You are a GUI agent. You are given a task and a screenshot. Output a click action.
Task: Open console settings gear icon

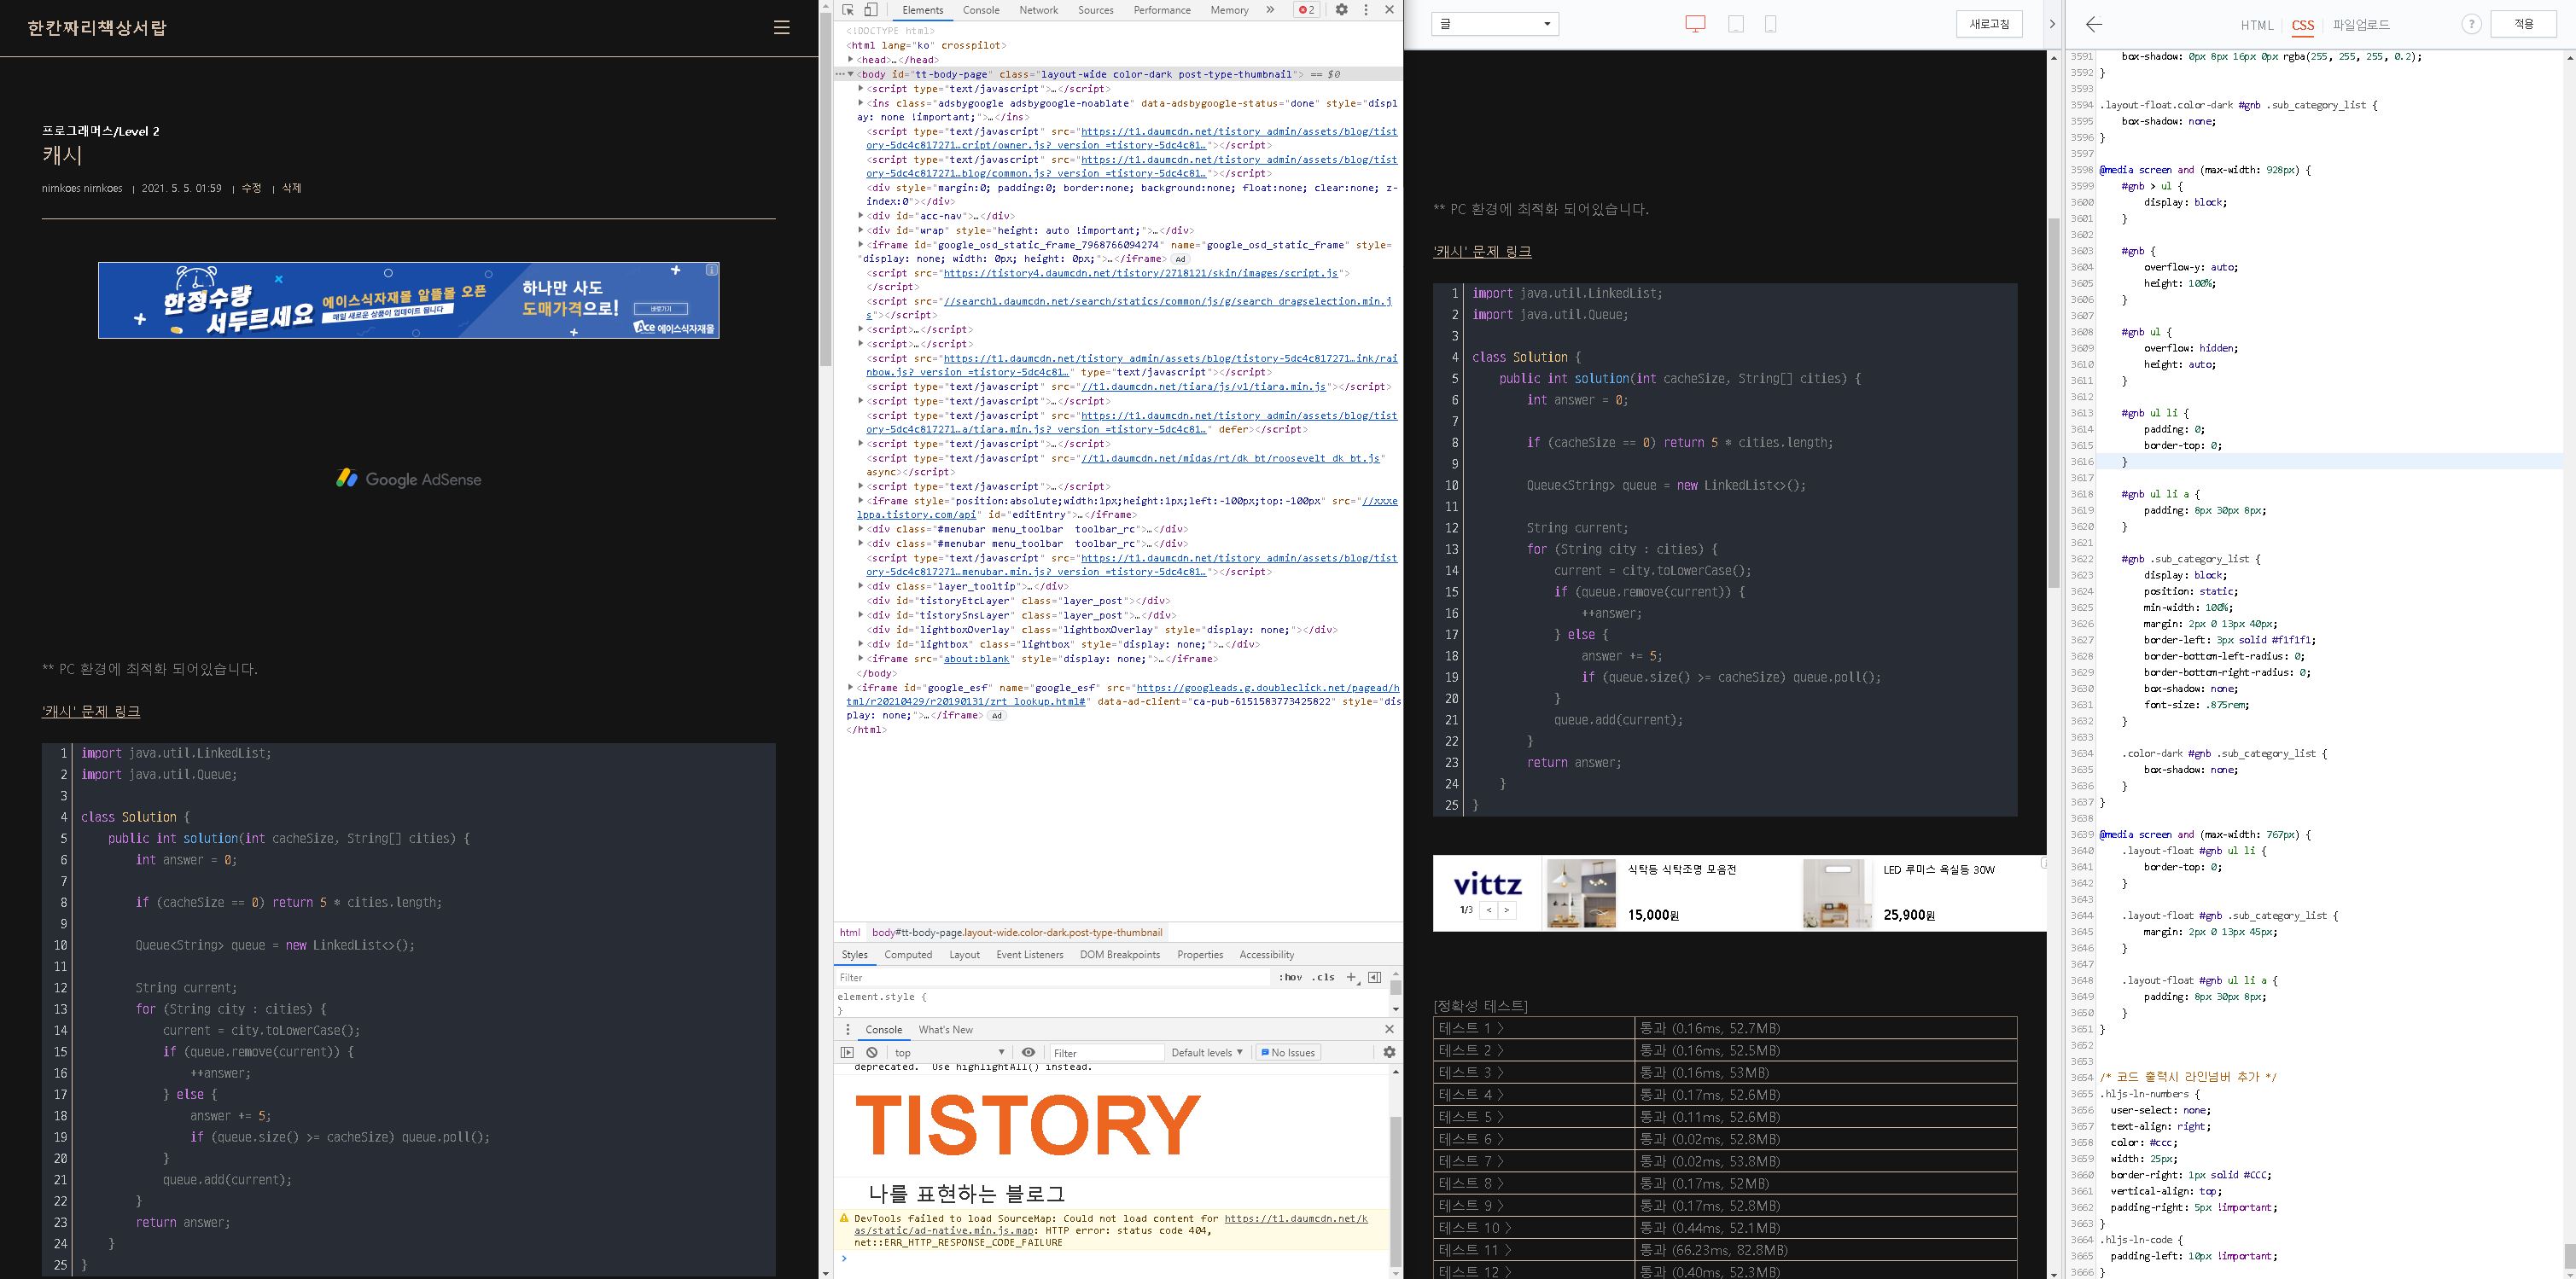coord(1389,1052)
